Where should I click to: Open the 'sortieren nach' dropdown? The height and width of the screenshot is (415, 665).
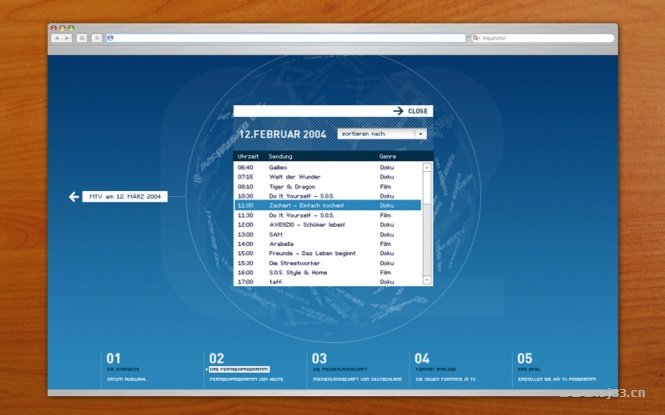[x=376, y=133]
